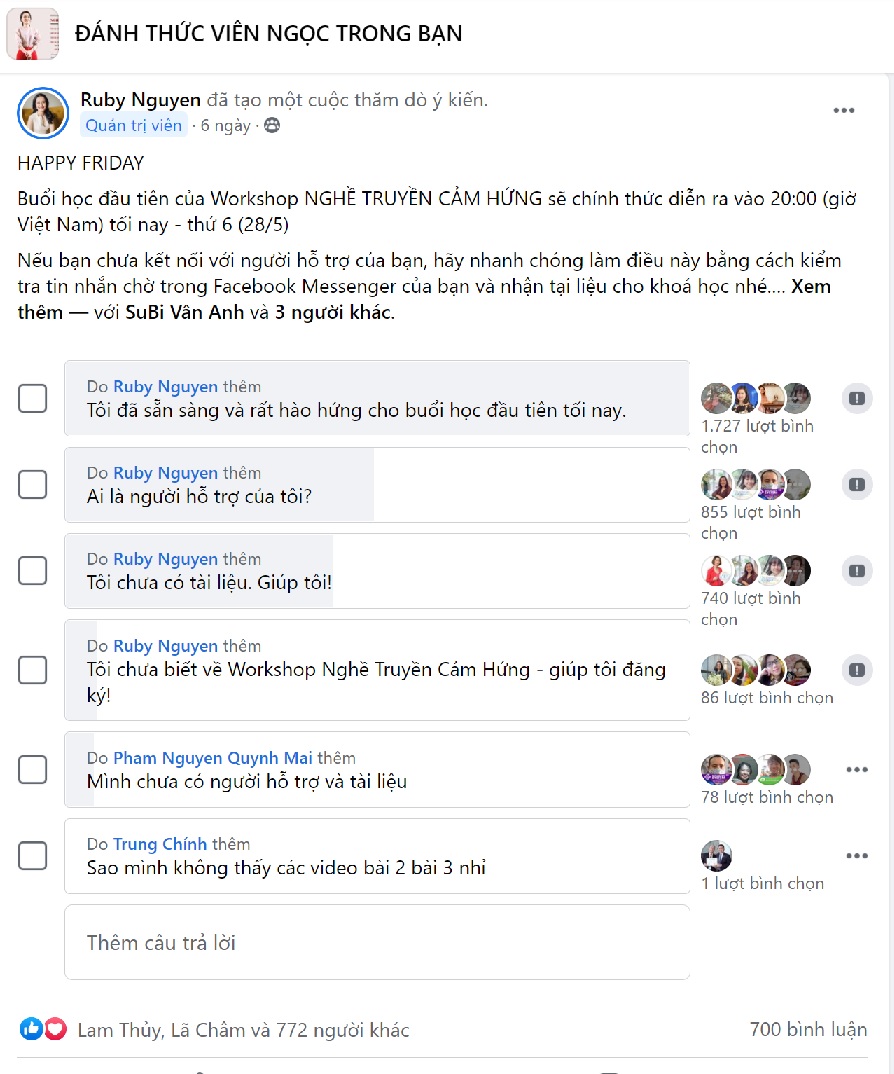The image size is (894, 1074).
Task: Open options menu for Trung Chính's answer
Action: [x=857, y=856]
